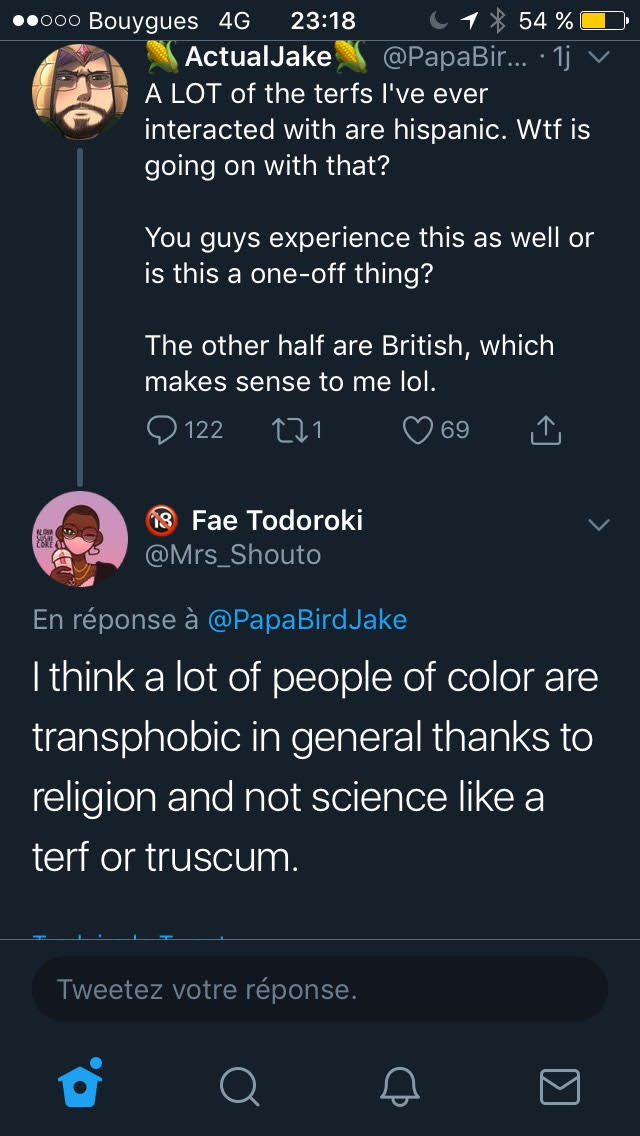Tap the status bar clock showing 23:18
The image size is (640, 1136).
click(322, 20)
